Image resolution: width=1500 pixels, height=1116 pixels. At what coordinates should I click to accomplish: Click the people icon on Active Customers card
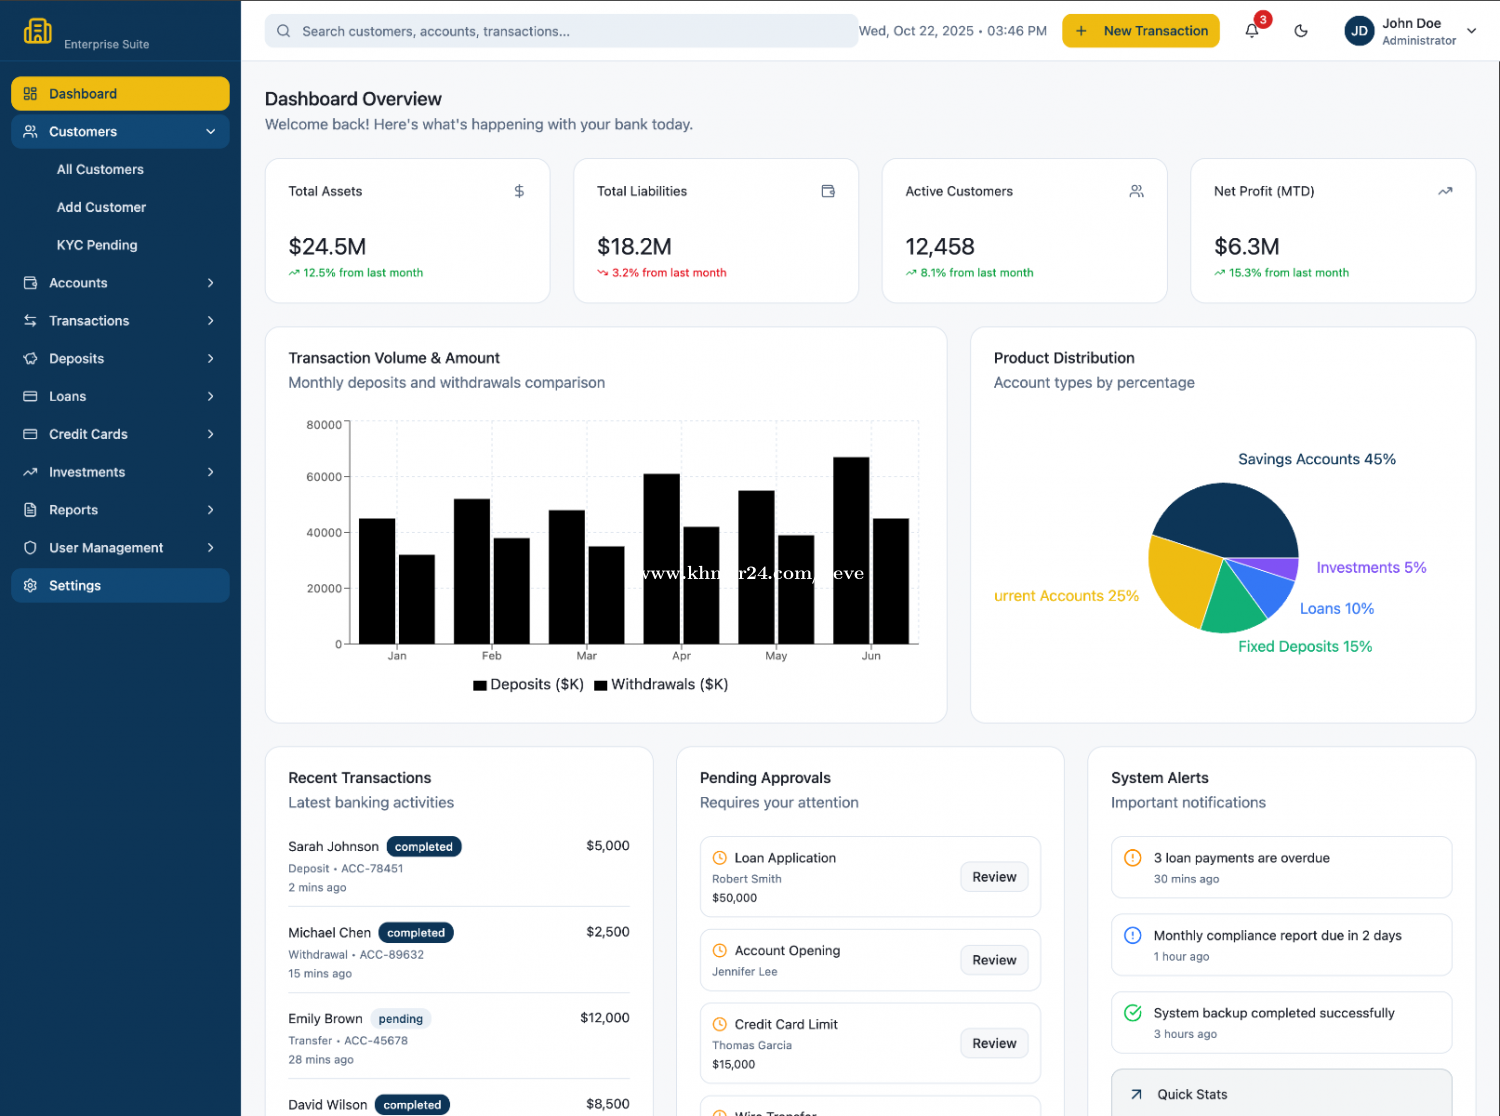pos(1136,191)
